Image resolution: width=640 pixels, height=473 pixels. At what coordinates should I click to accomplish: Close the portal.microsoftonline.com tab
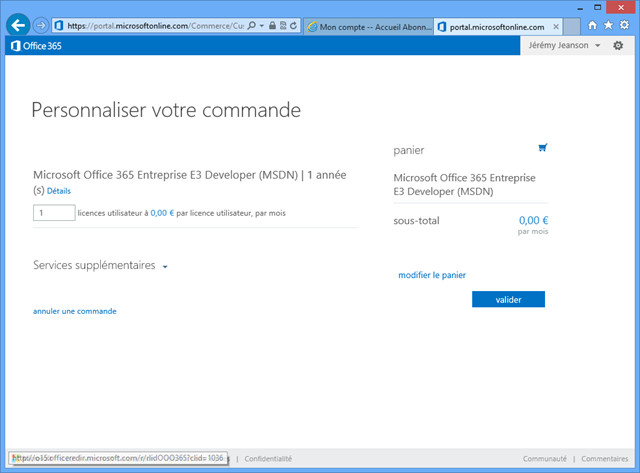click(x=556, y=27)
